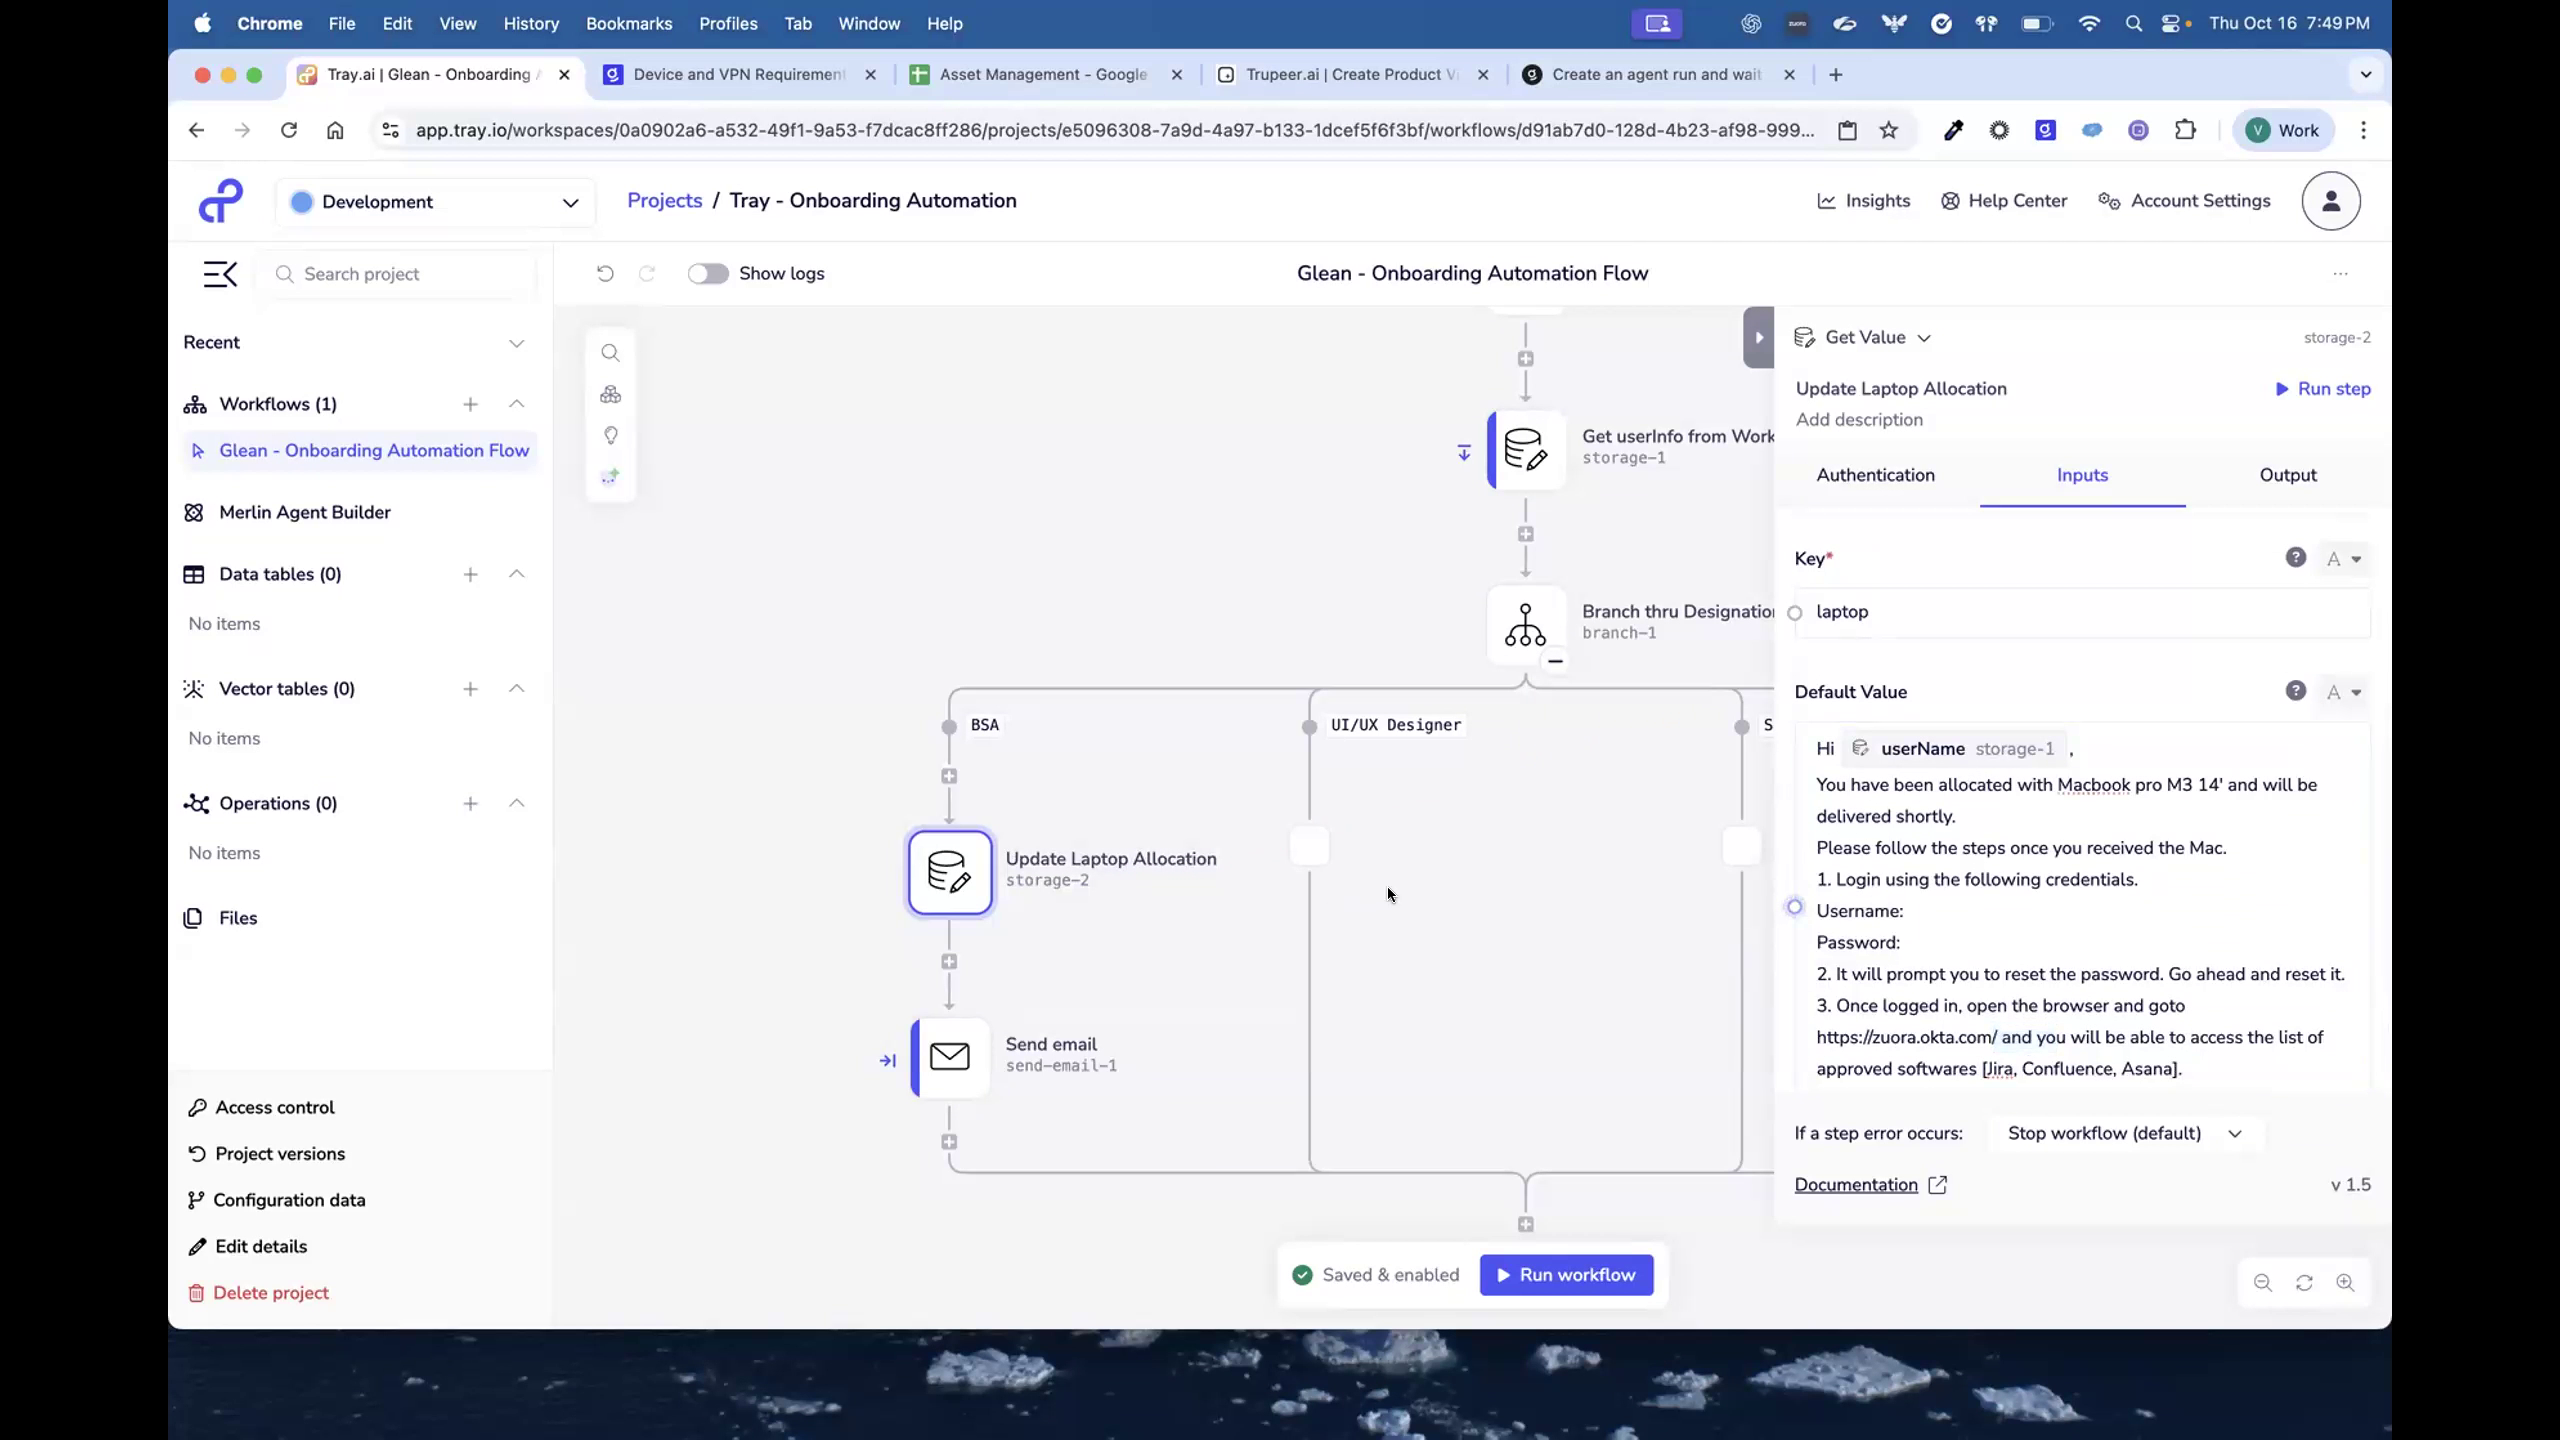
Task: Collapse the Workflows section in the sidebar
Action: 516,404
